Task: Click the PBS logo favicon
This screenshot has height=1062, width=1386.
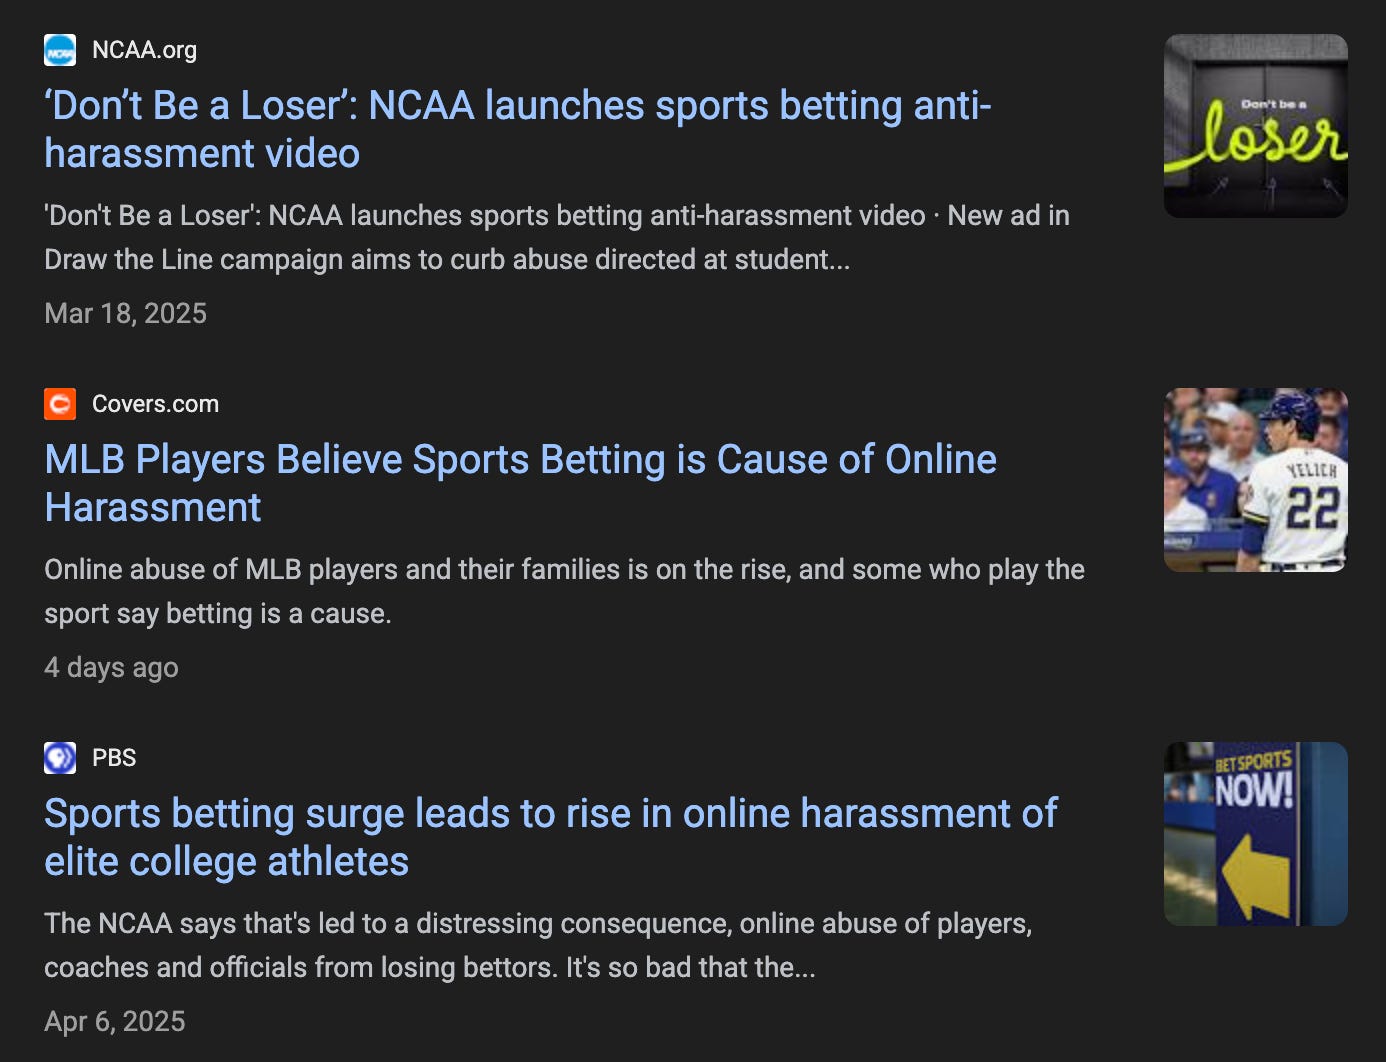Action: point(60,758)
